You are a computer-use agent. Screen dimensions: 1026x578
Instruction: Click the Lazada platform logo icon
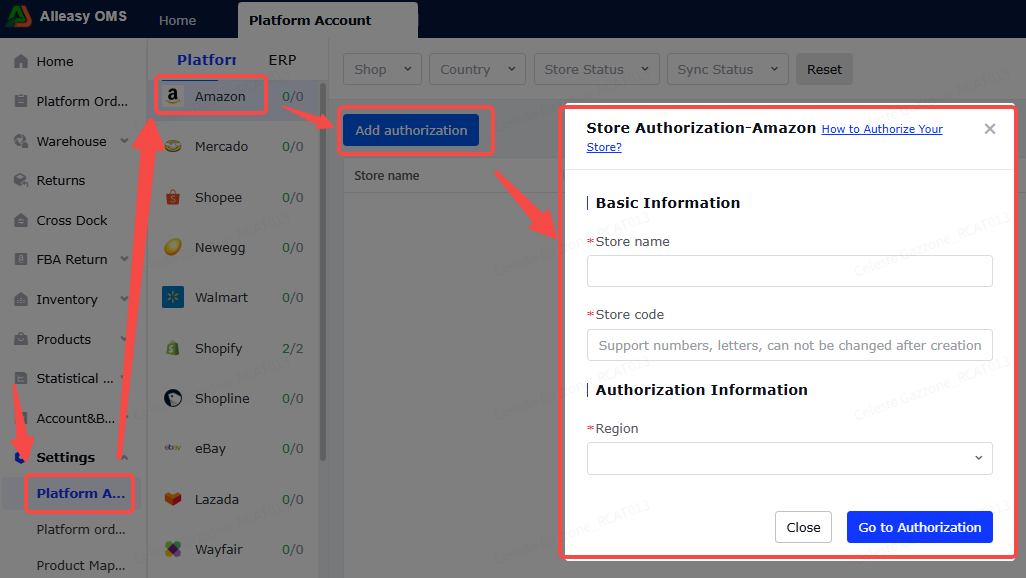[173, 499]
